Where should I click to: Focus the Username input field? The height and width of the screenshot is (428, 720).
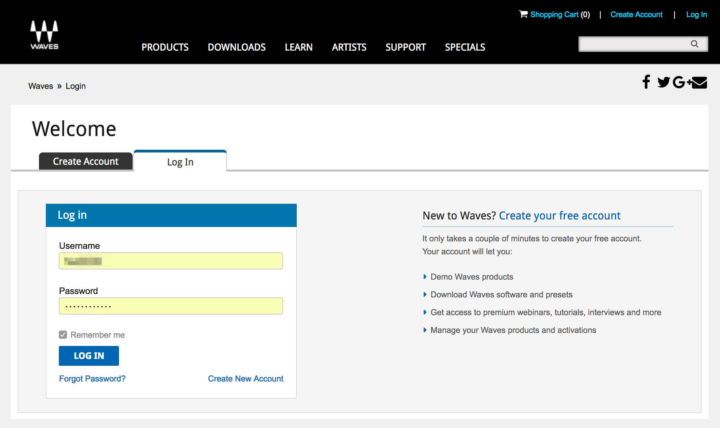[x=170, y=261]
